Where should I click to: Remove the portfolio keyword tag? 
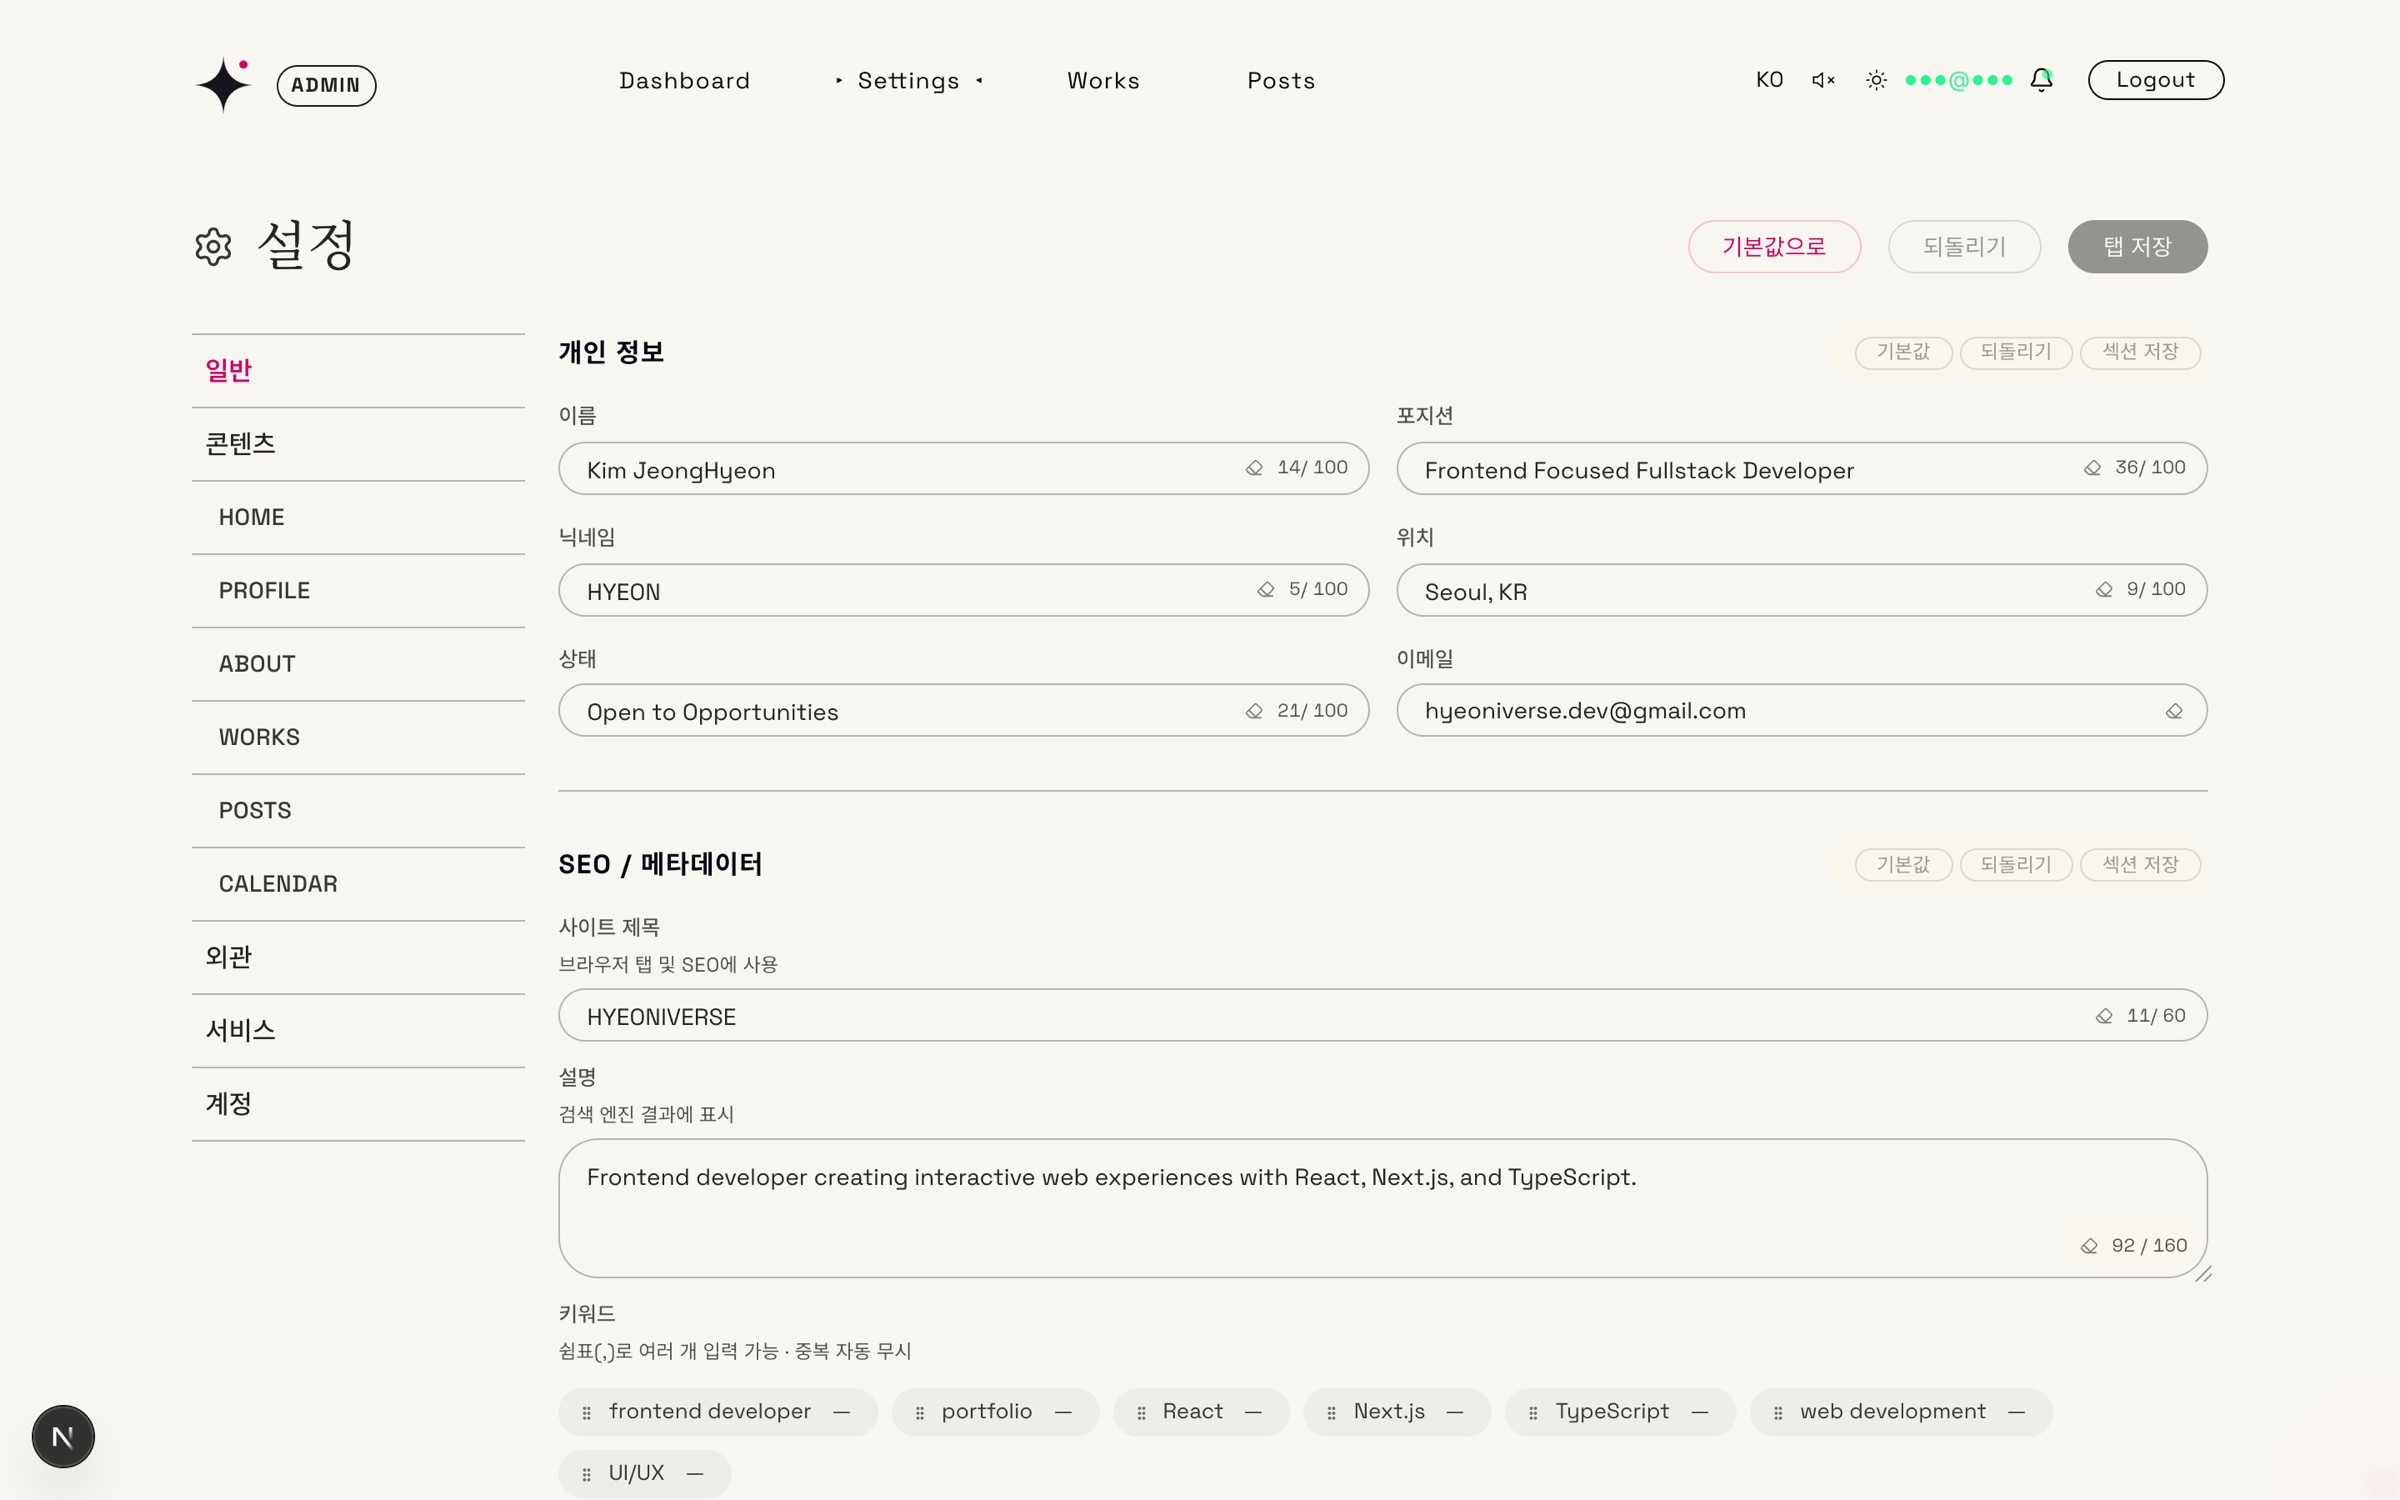click(1063, 1412)
